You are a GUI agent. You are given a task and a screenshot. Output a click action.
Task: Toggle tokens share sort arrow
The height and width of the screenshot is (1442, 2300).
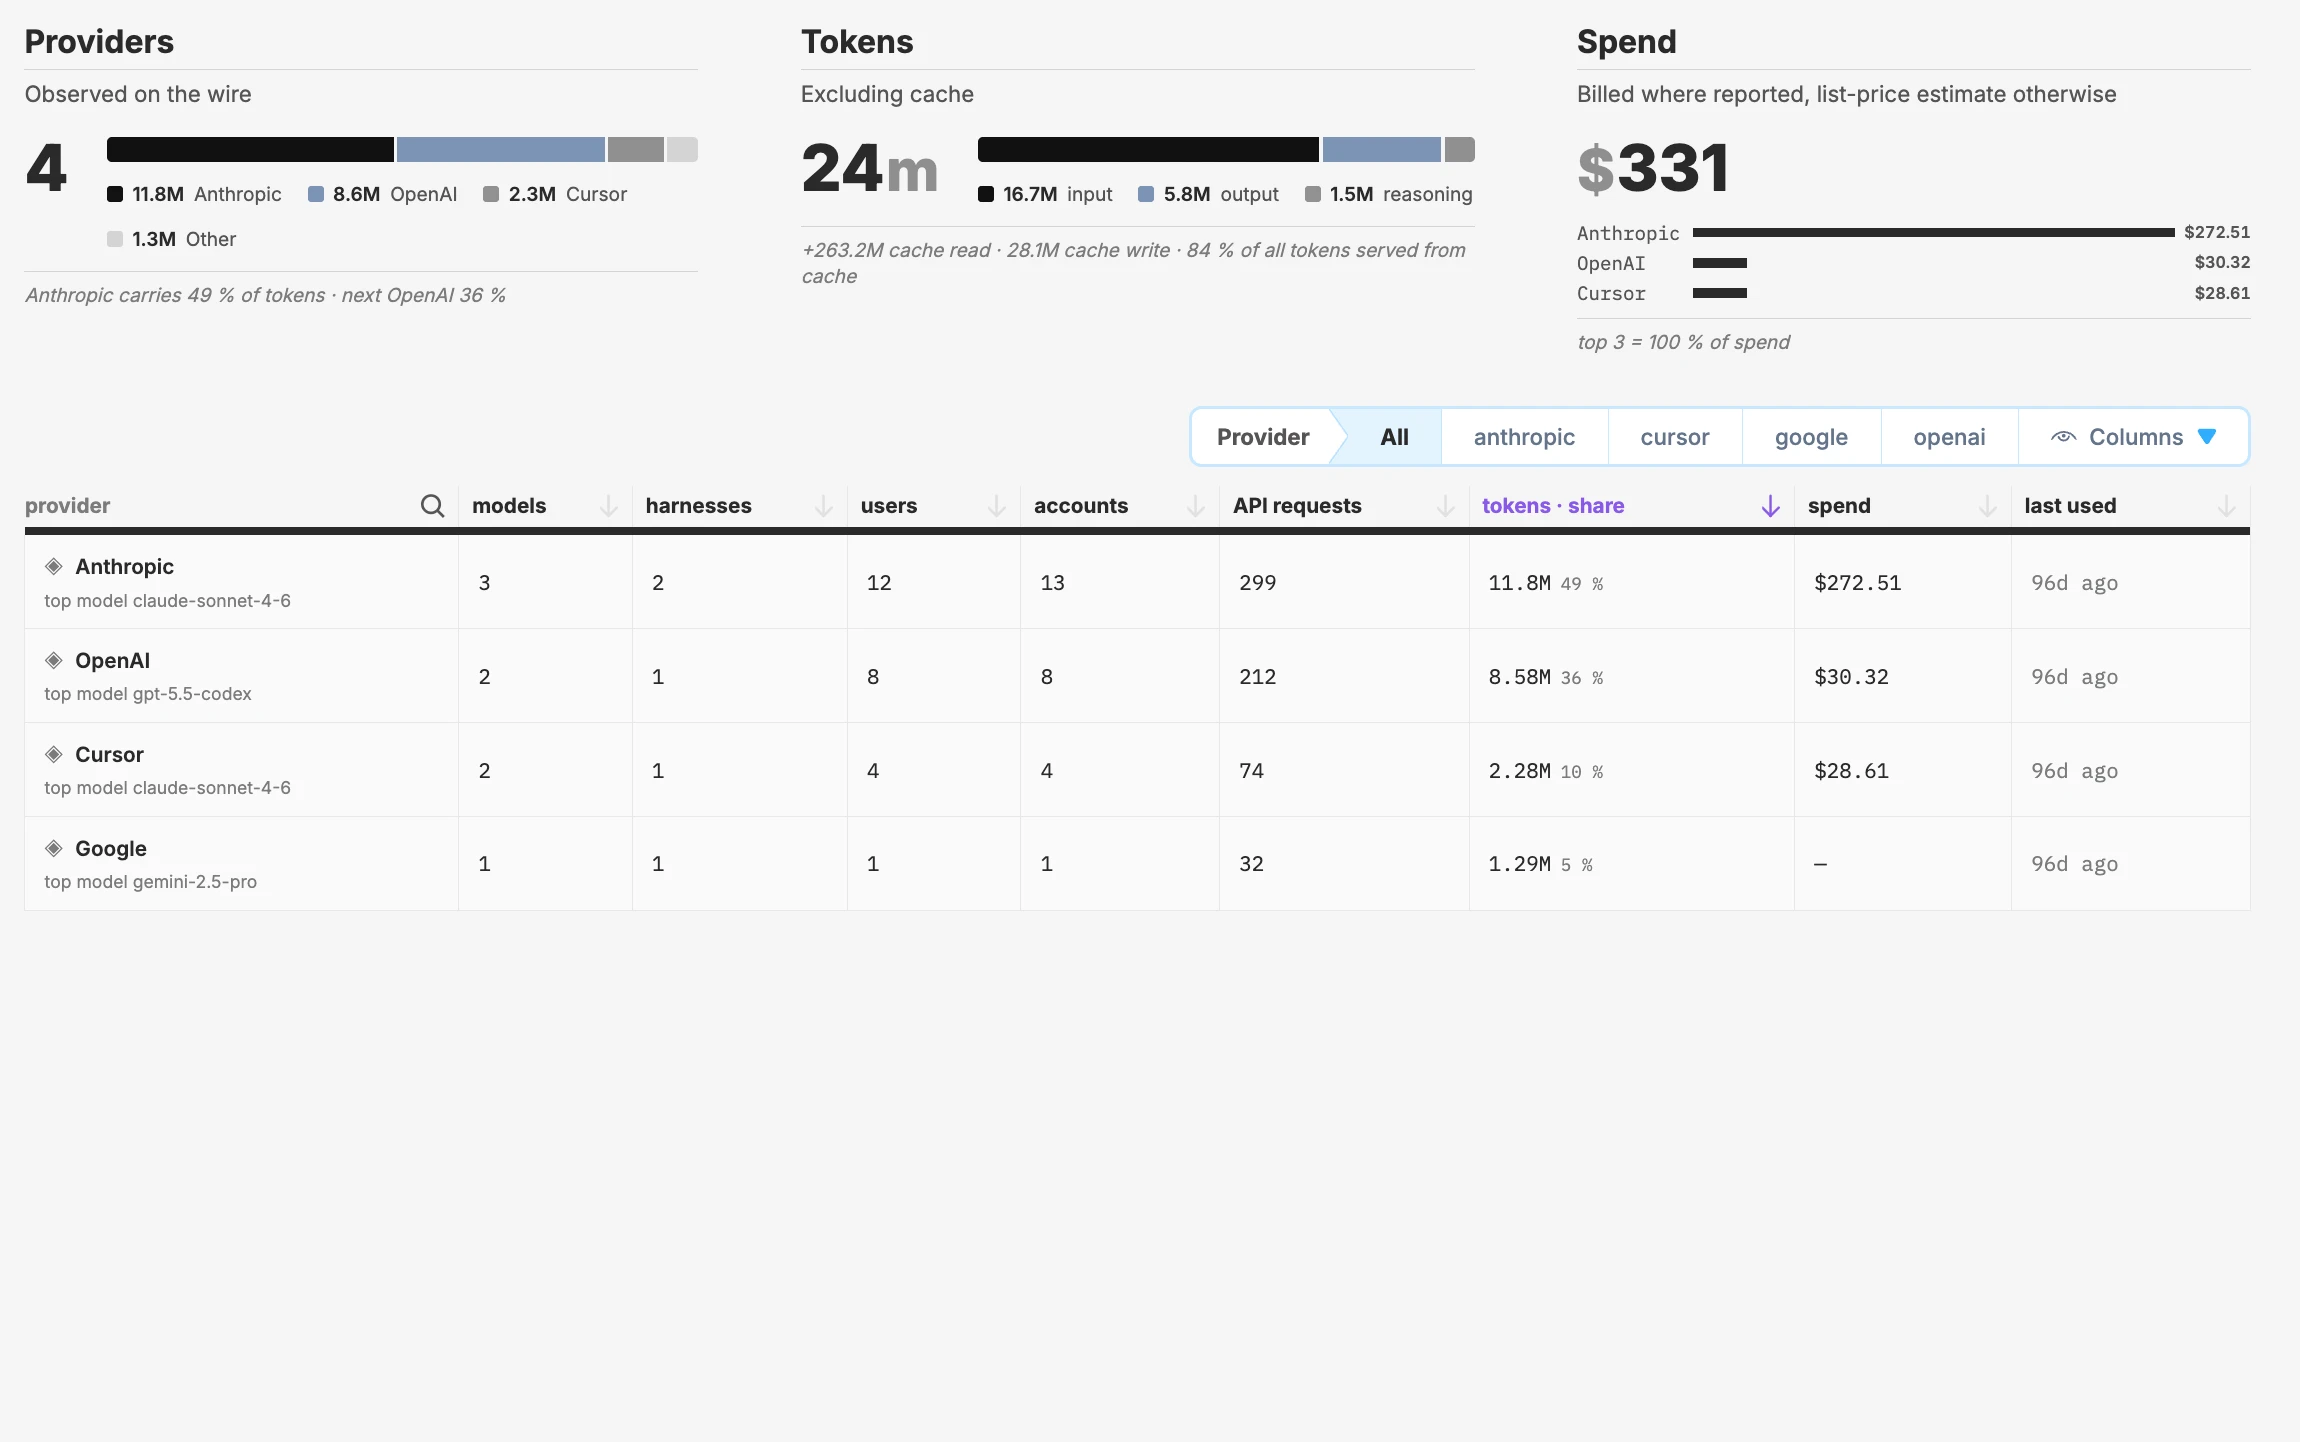[x=1770, y=506]
